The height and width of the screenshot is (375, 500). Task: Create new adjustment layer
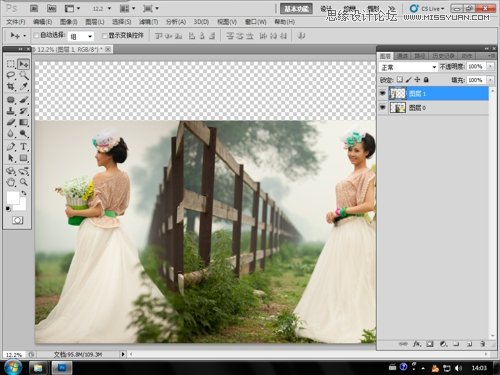[443, 344]
